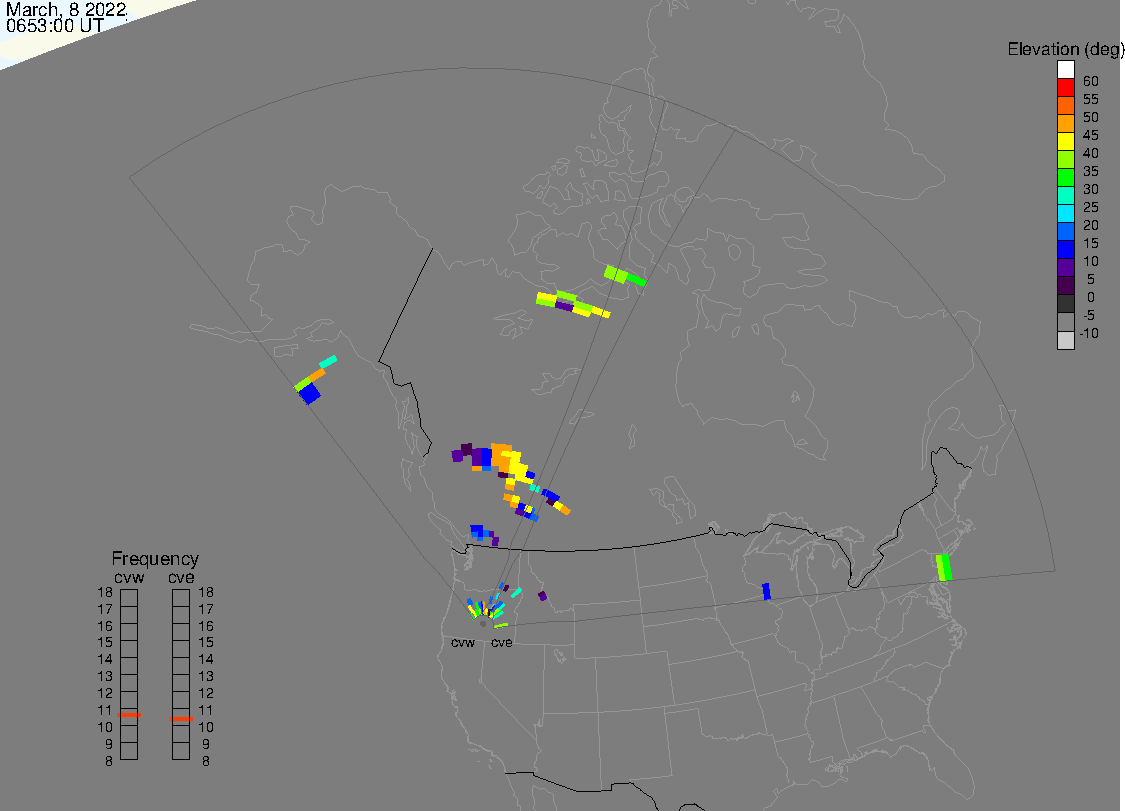Click the '-10' elevation legend value
1125x811 pixels.
click(1089, 333)
